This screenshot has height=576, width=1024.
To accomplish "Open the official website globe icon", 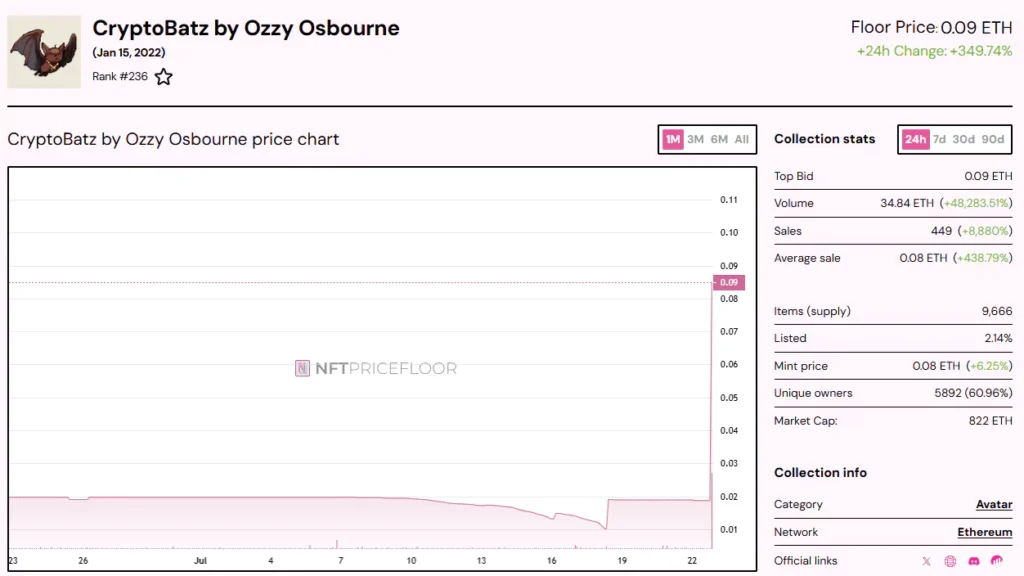I will click(x=950, y=561).
